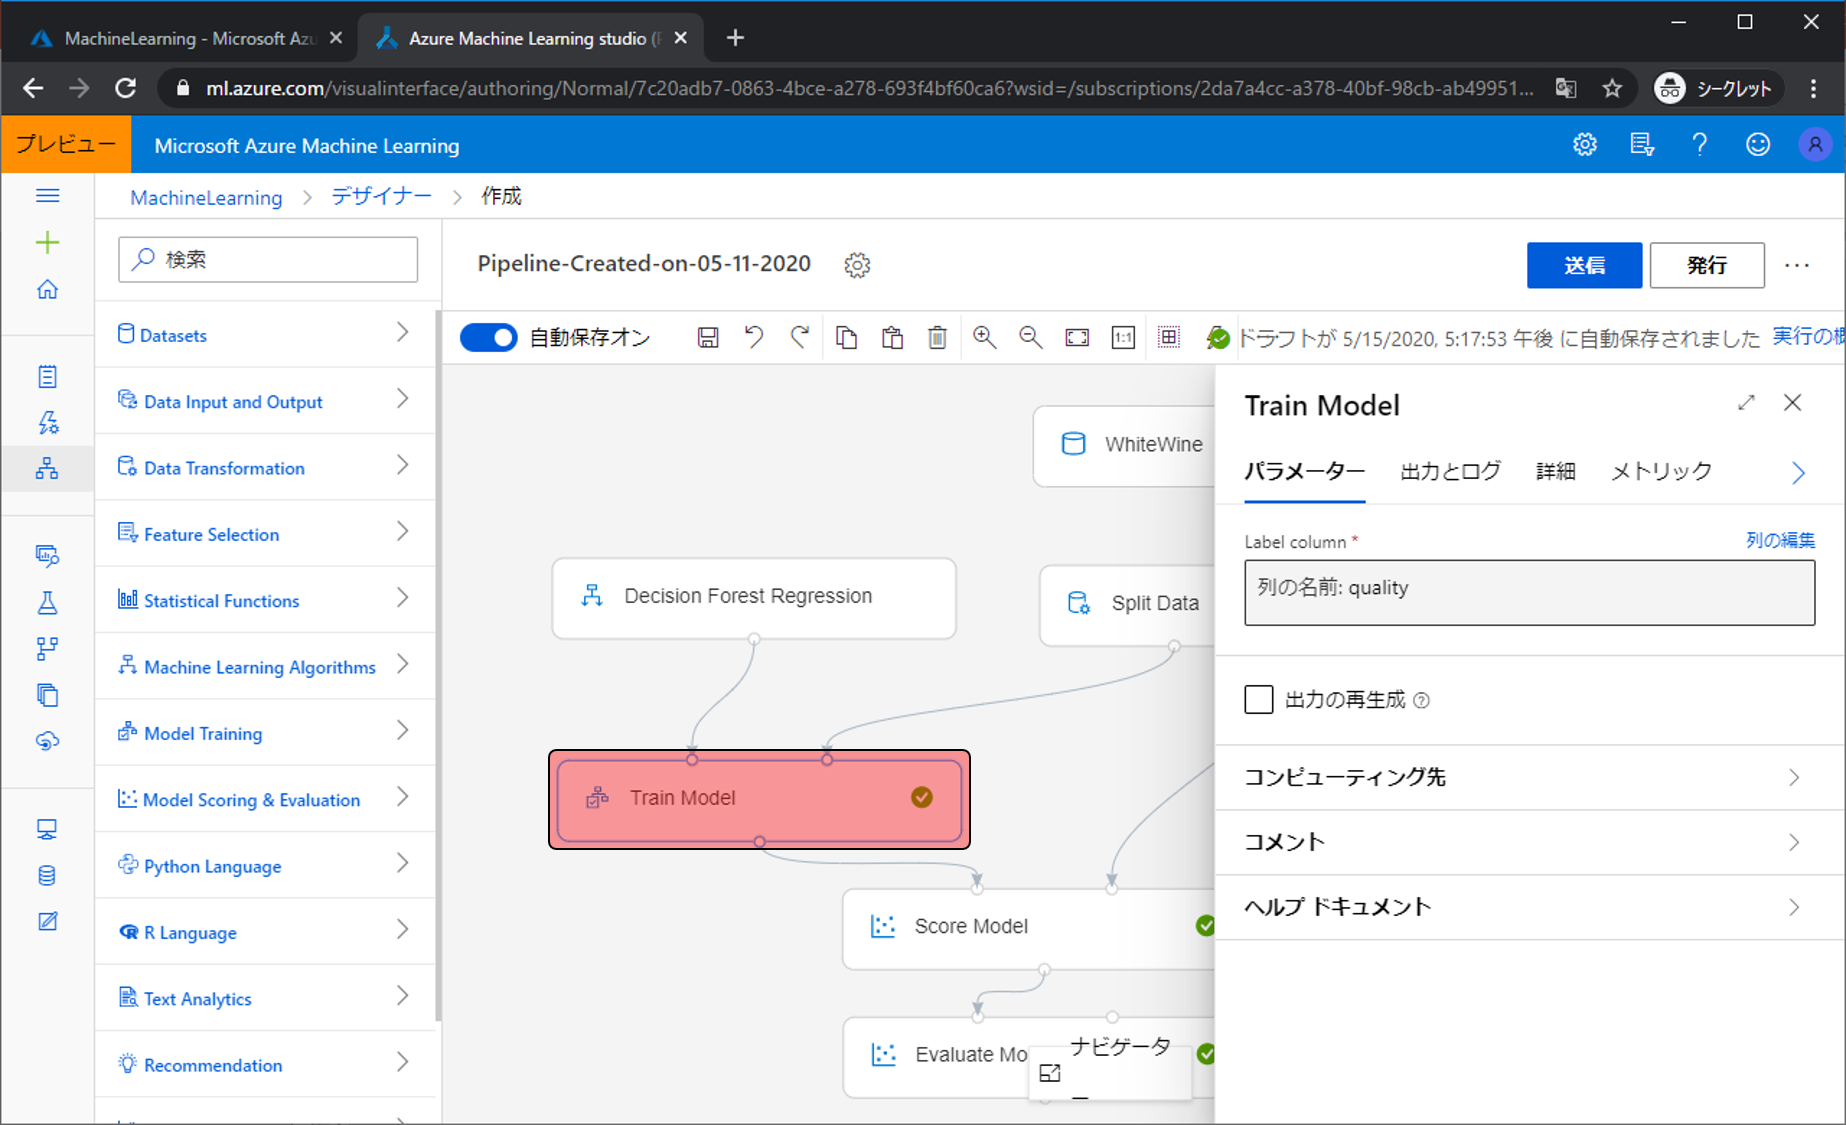Click the zoom out magnifier icon
The width and height of the screenshot is (1846, 1125).
coord(1030,338)
